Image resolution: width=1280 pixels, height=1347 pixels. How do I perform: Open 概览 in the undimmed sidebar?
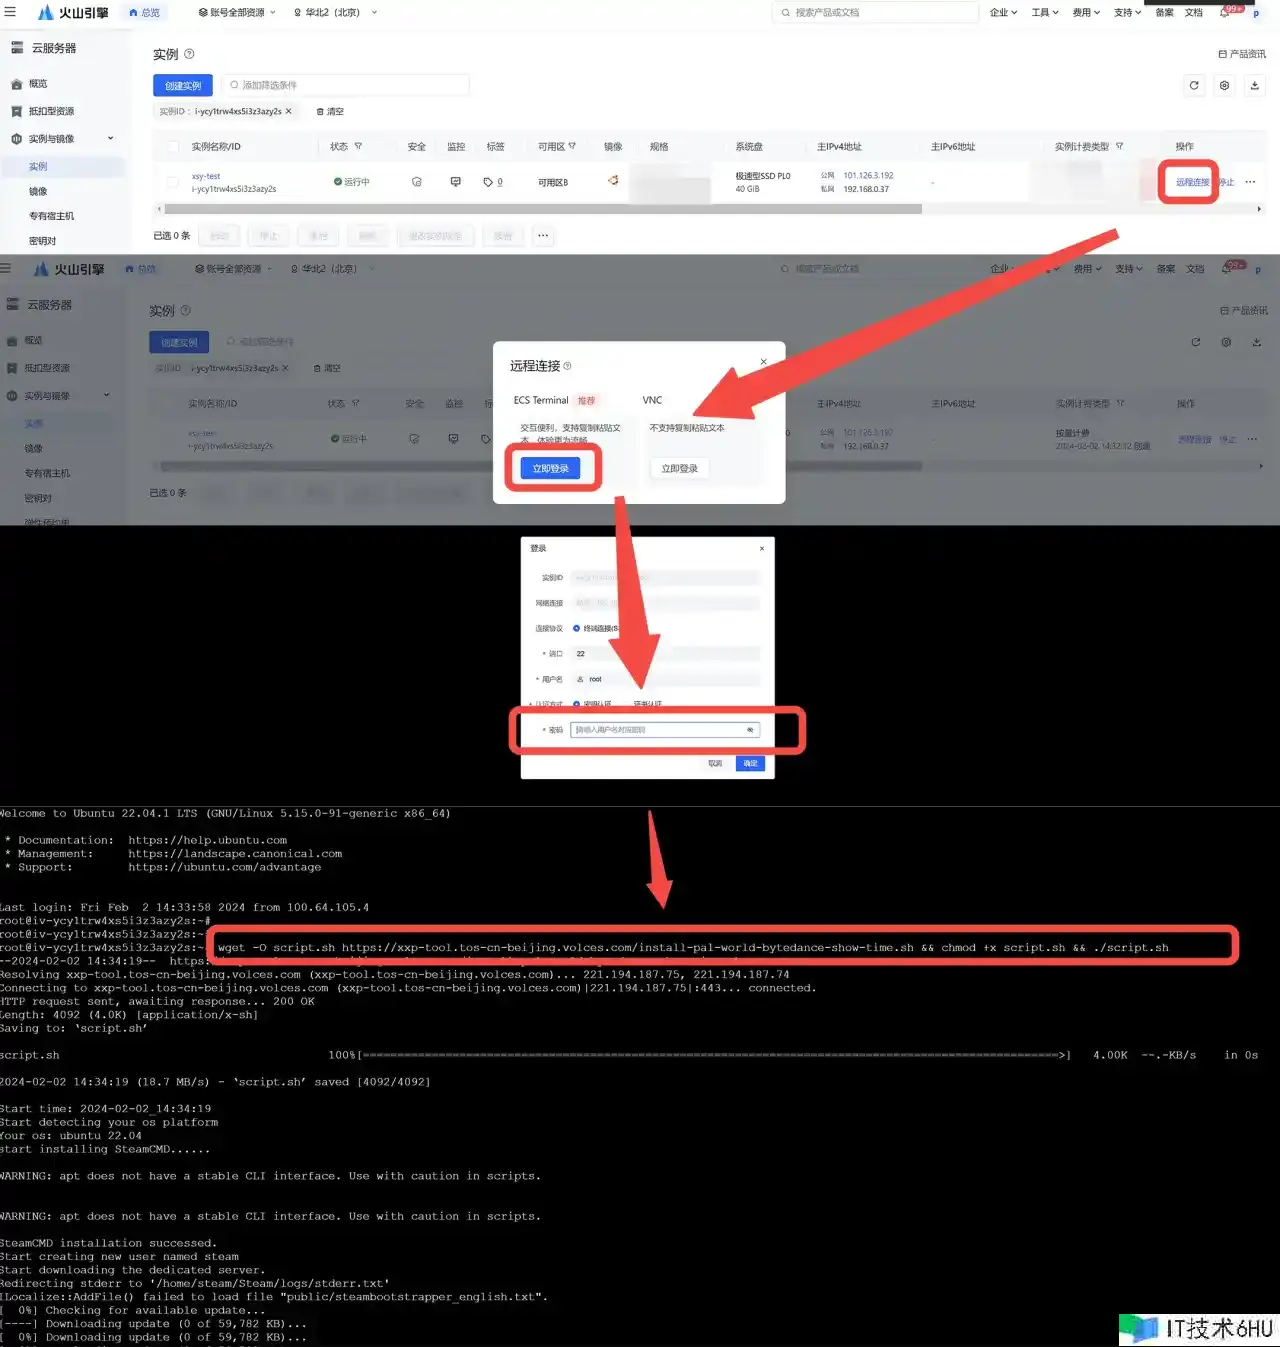(x=38, y=84)
